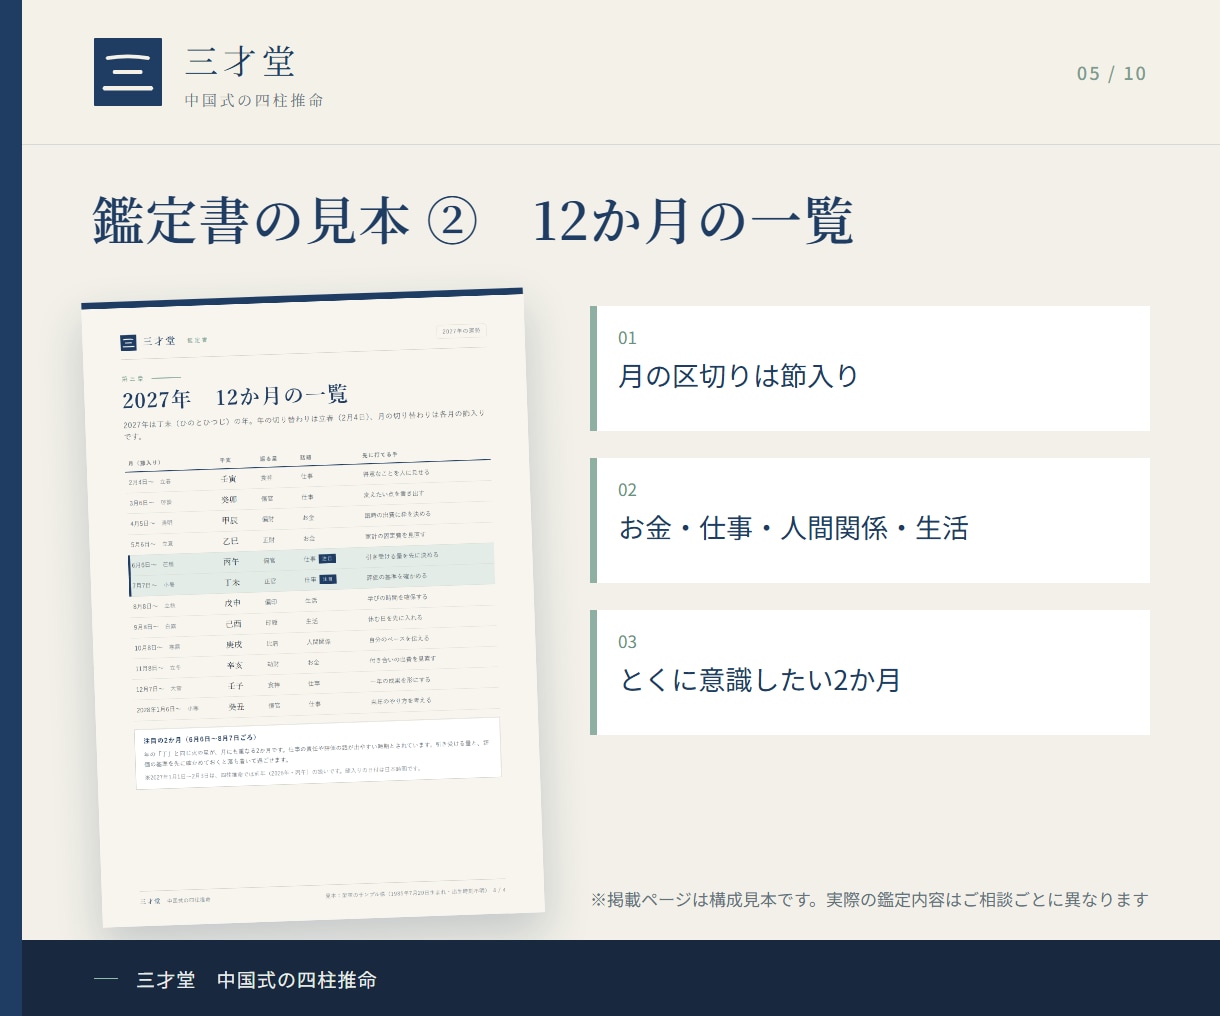This screenshot has width=1220, height=1016.
Task: Click the 乙巳 row in the sample table
Action: [311, 540]
